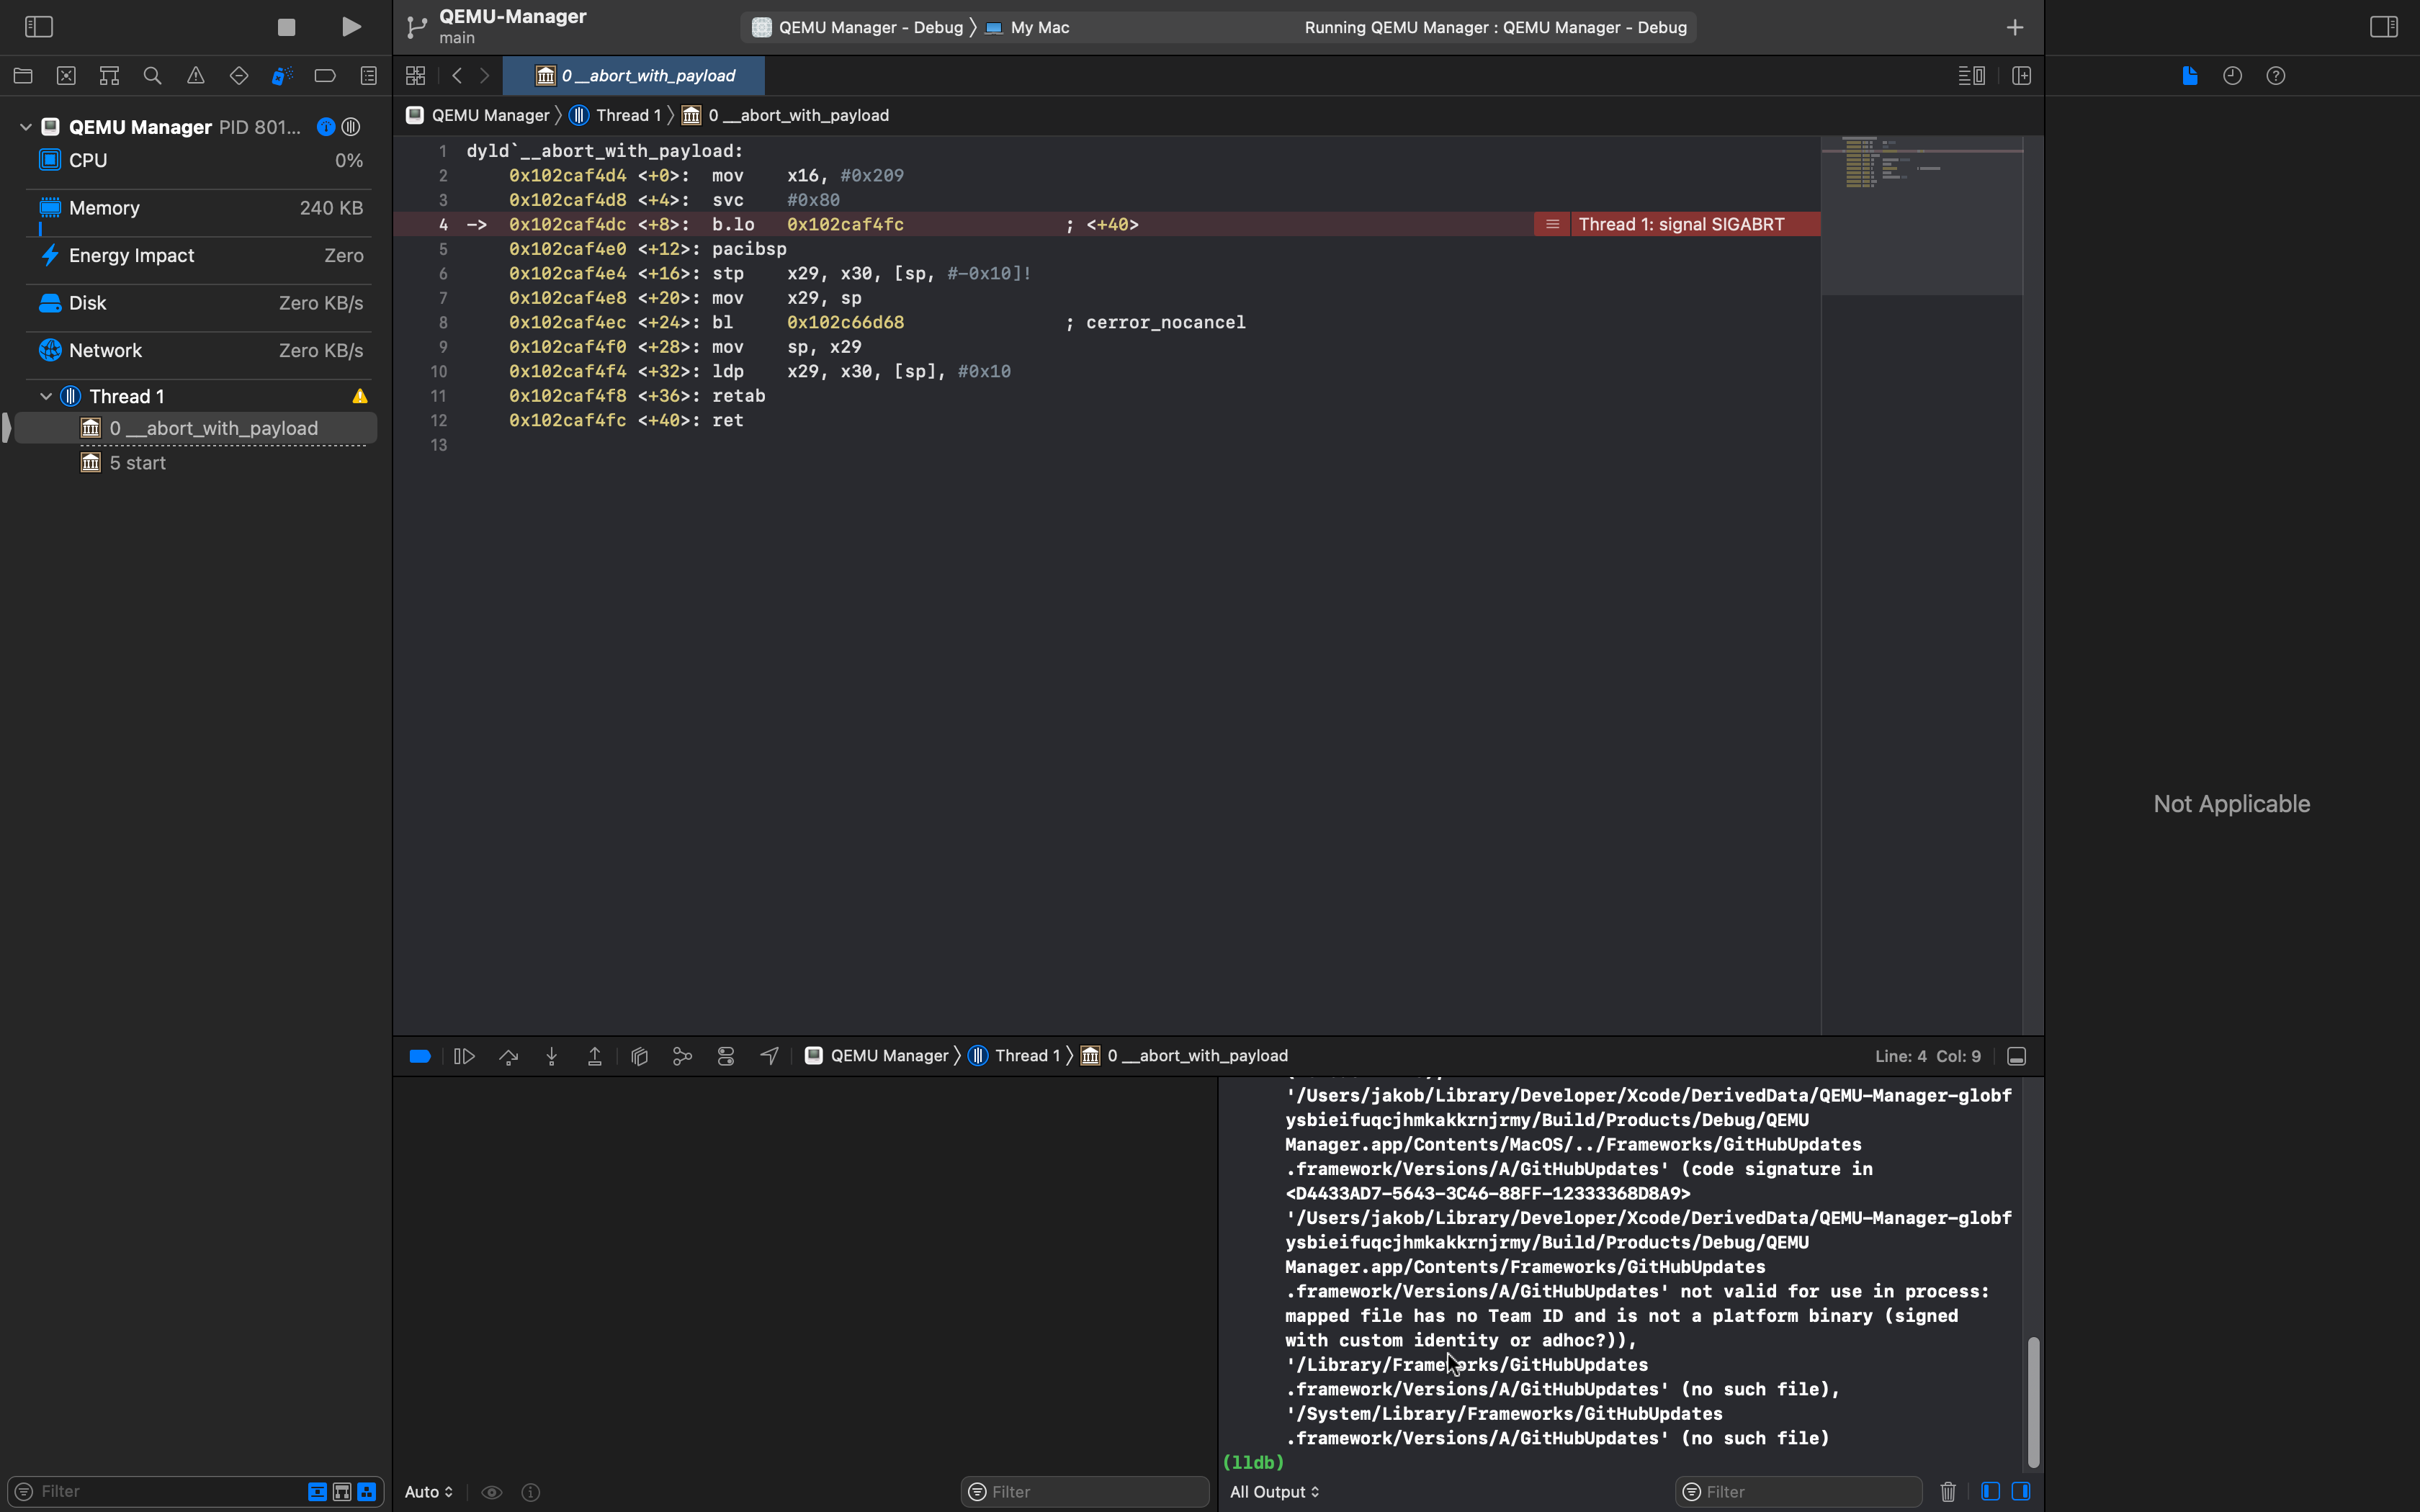Show the History inspector

point(2233,76)
